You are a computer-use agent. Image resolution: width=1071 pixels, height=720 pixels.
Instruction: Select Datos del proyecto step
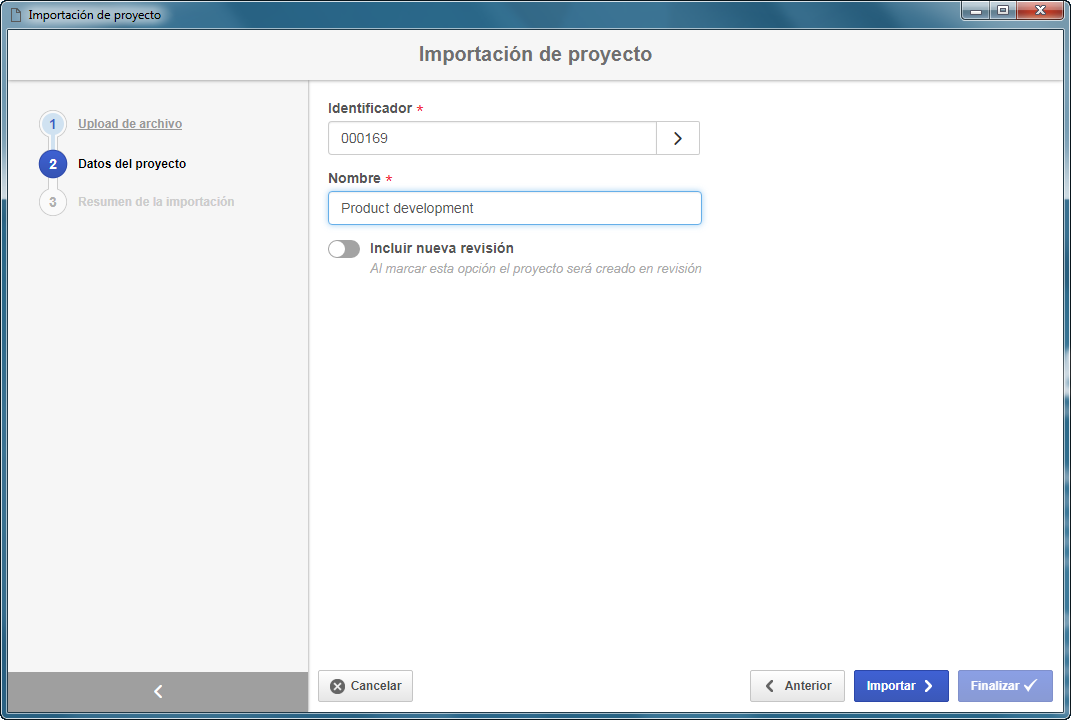pyautogui.click(x=132, y=163)
